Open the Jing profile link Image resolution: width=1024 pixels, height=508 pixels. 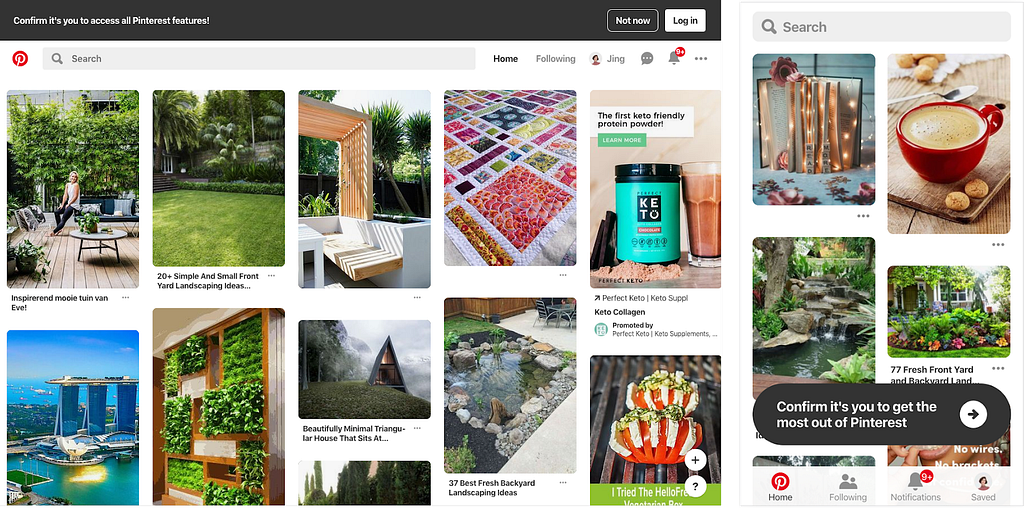coord(607,59)
